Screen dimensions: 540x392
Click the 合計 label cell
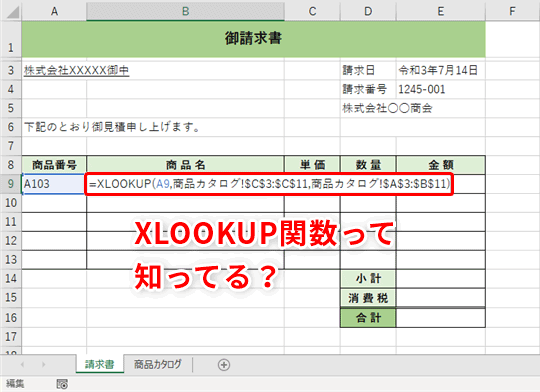coord(368,318)
